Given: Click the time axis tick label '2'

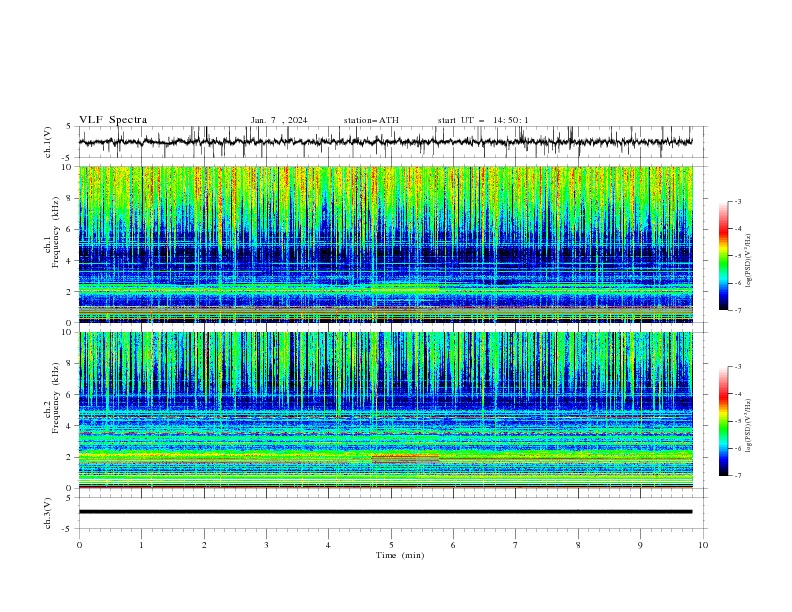Looking at the screenshot, I should pos(204,545).
